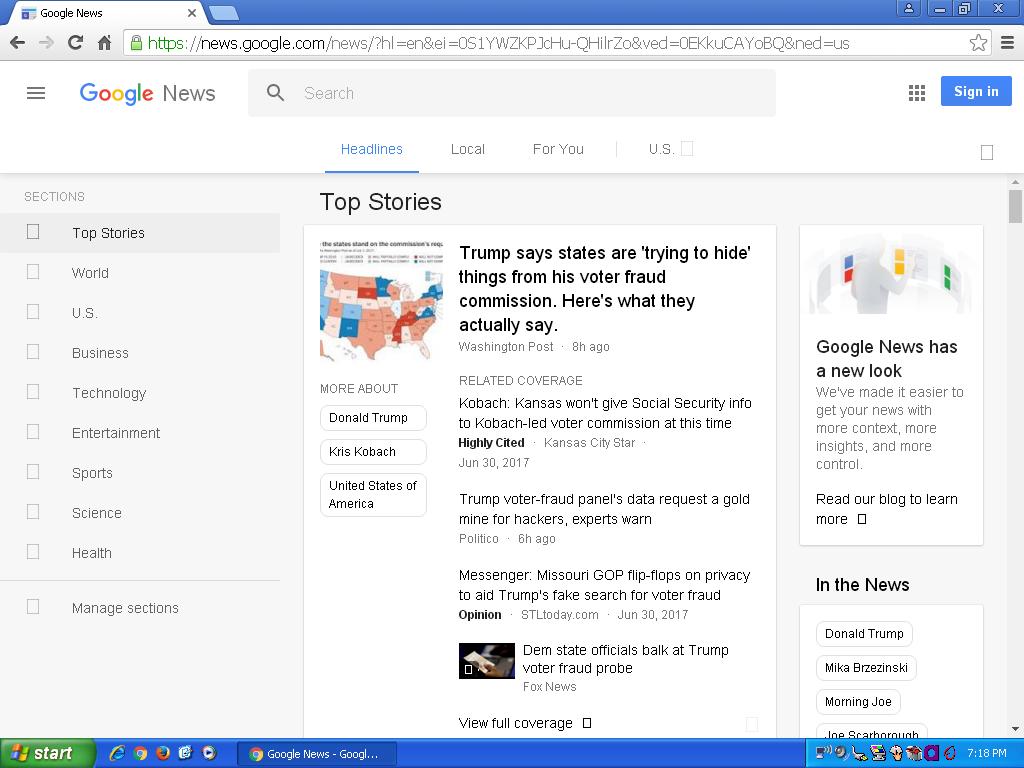Switch to the Headlines tab
This screenshot has width=1024, height=768.
[371, 148]
